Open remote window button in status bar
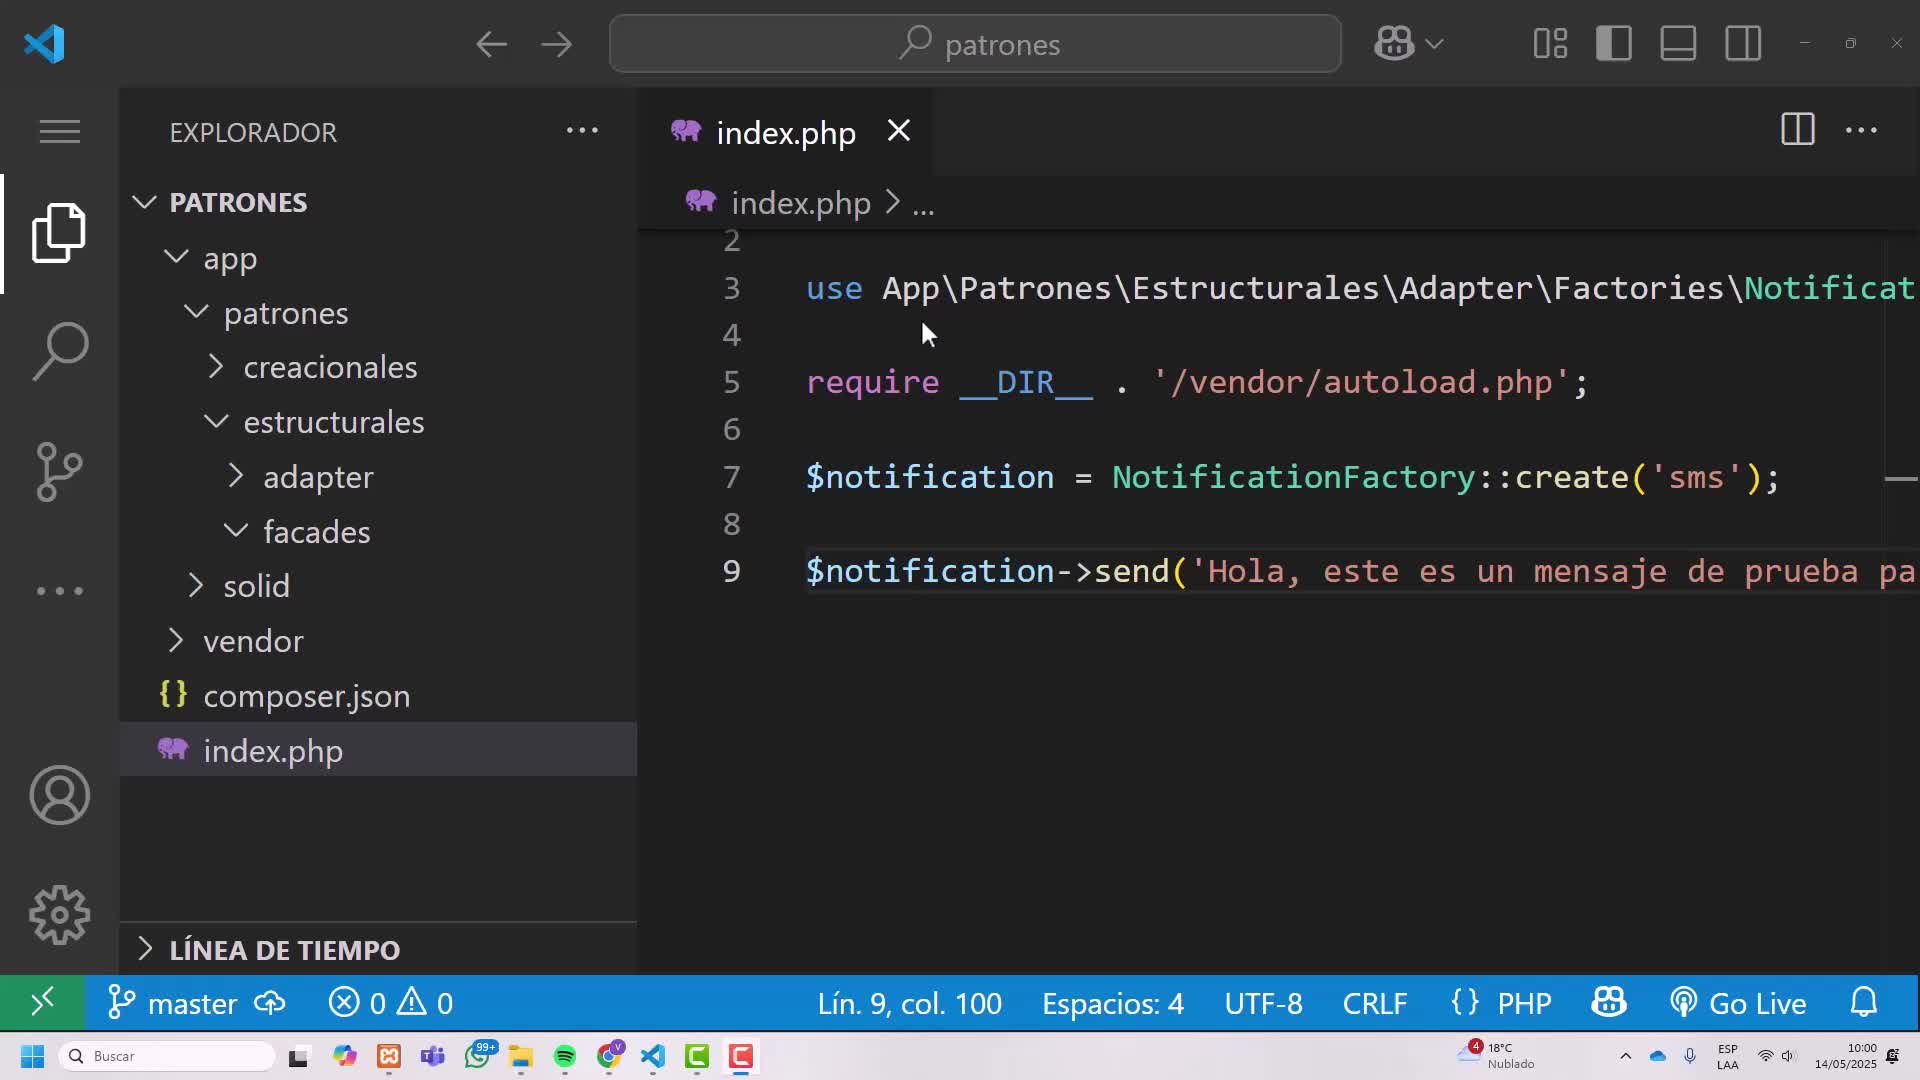Screen dimensions: 1920x1080 (42, 1003)
